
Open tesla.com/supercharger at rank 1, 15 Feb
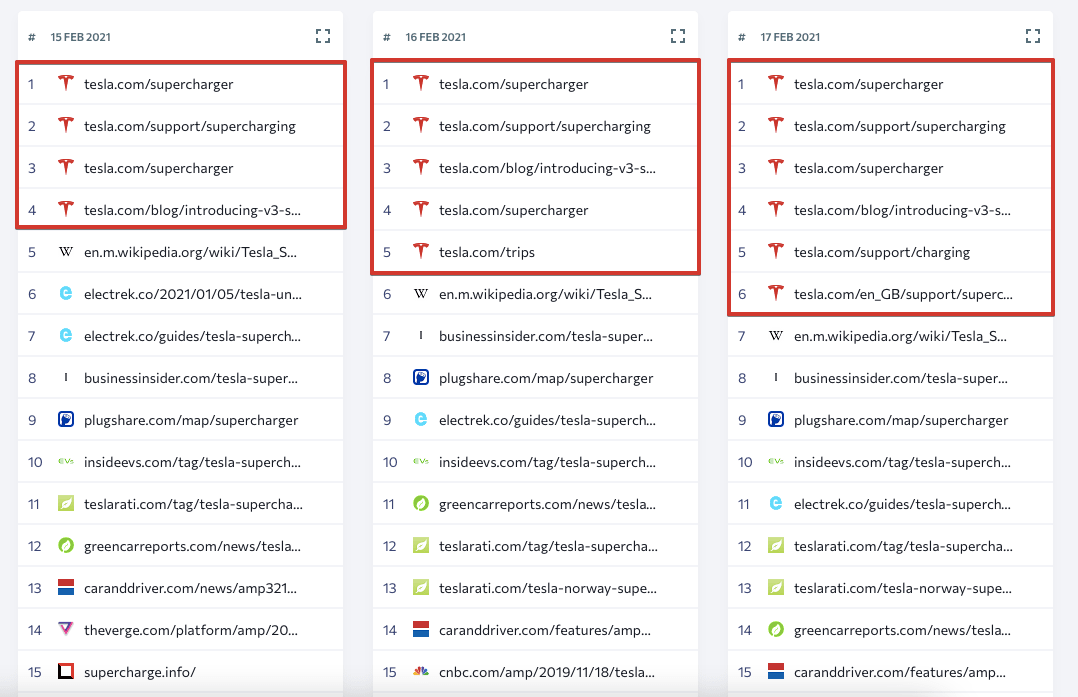158,85
